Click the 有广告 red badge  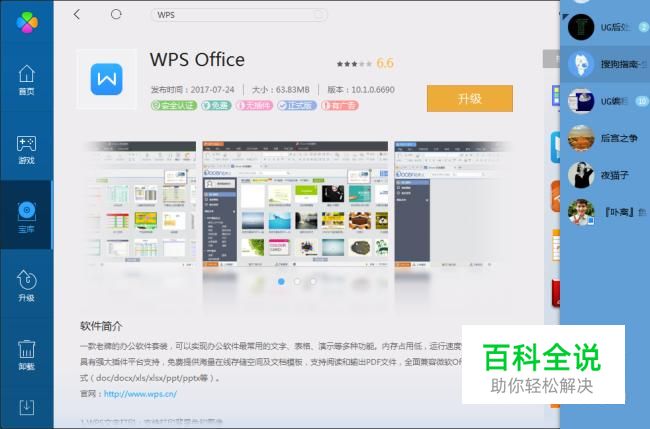pyautogui.click(x=340, y=106)
